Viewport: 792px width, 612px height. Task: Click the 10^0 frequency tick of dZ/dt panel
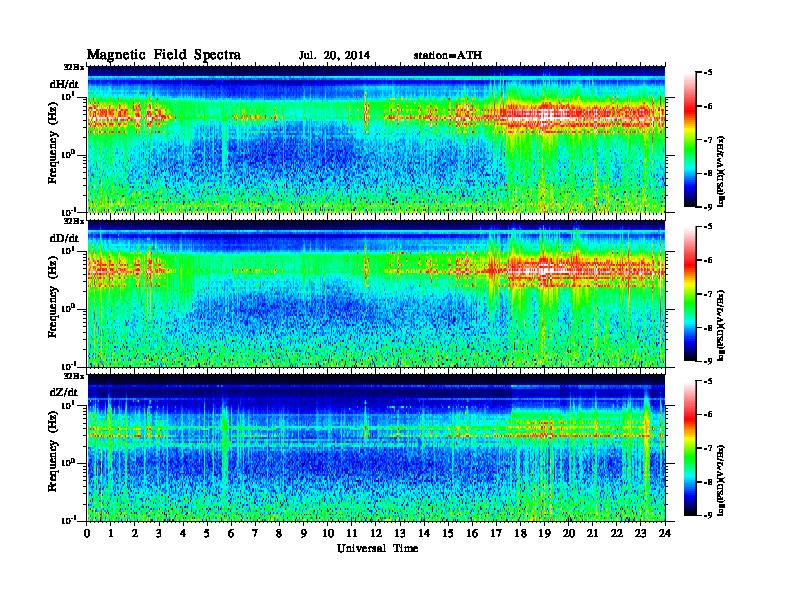click(x=68, y=463)
